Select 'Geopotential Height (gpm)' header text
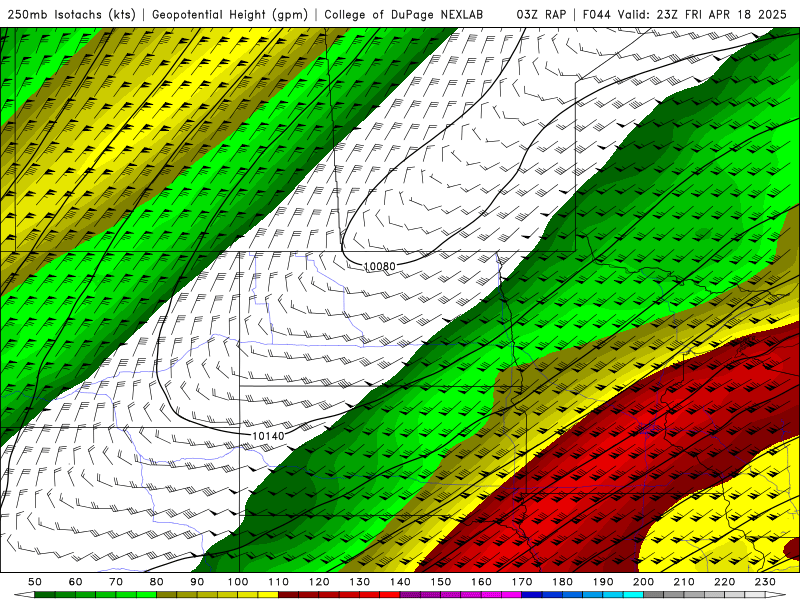 (x=230, y=15)
